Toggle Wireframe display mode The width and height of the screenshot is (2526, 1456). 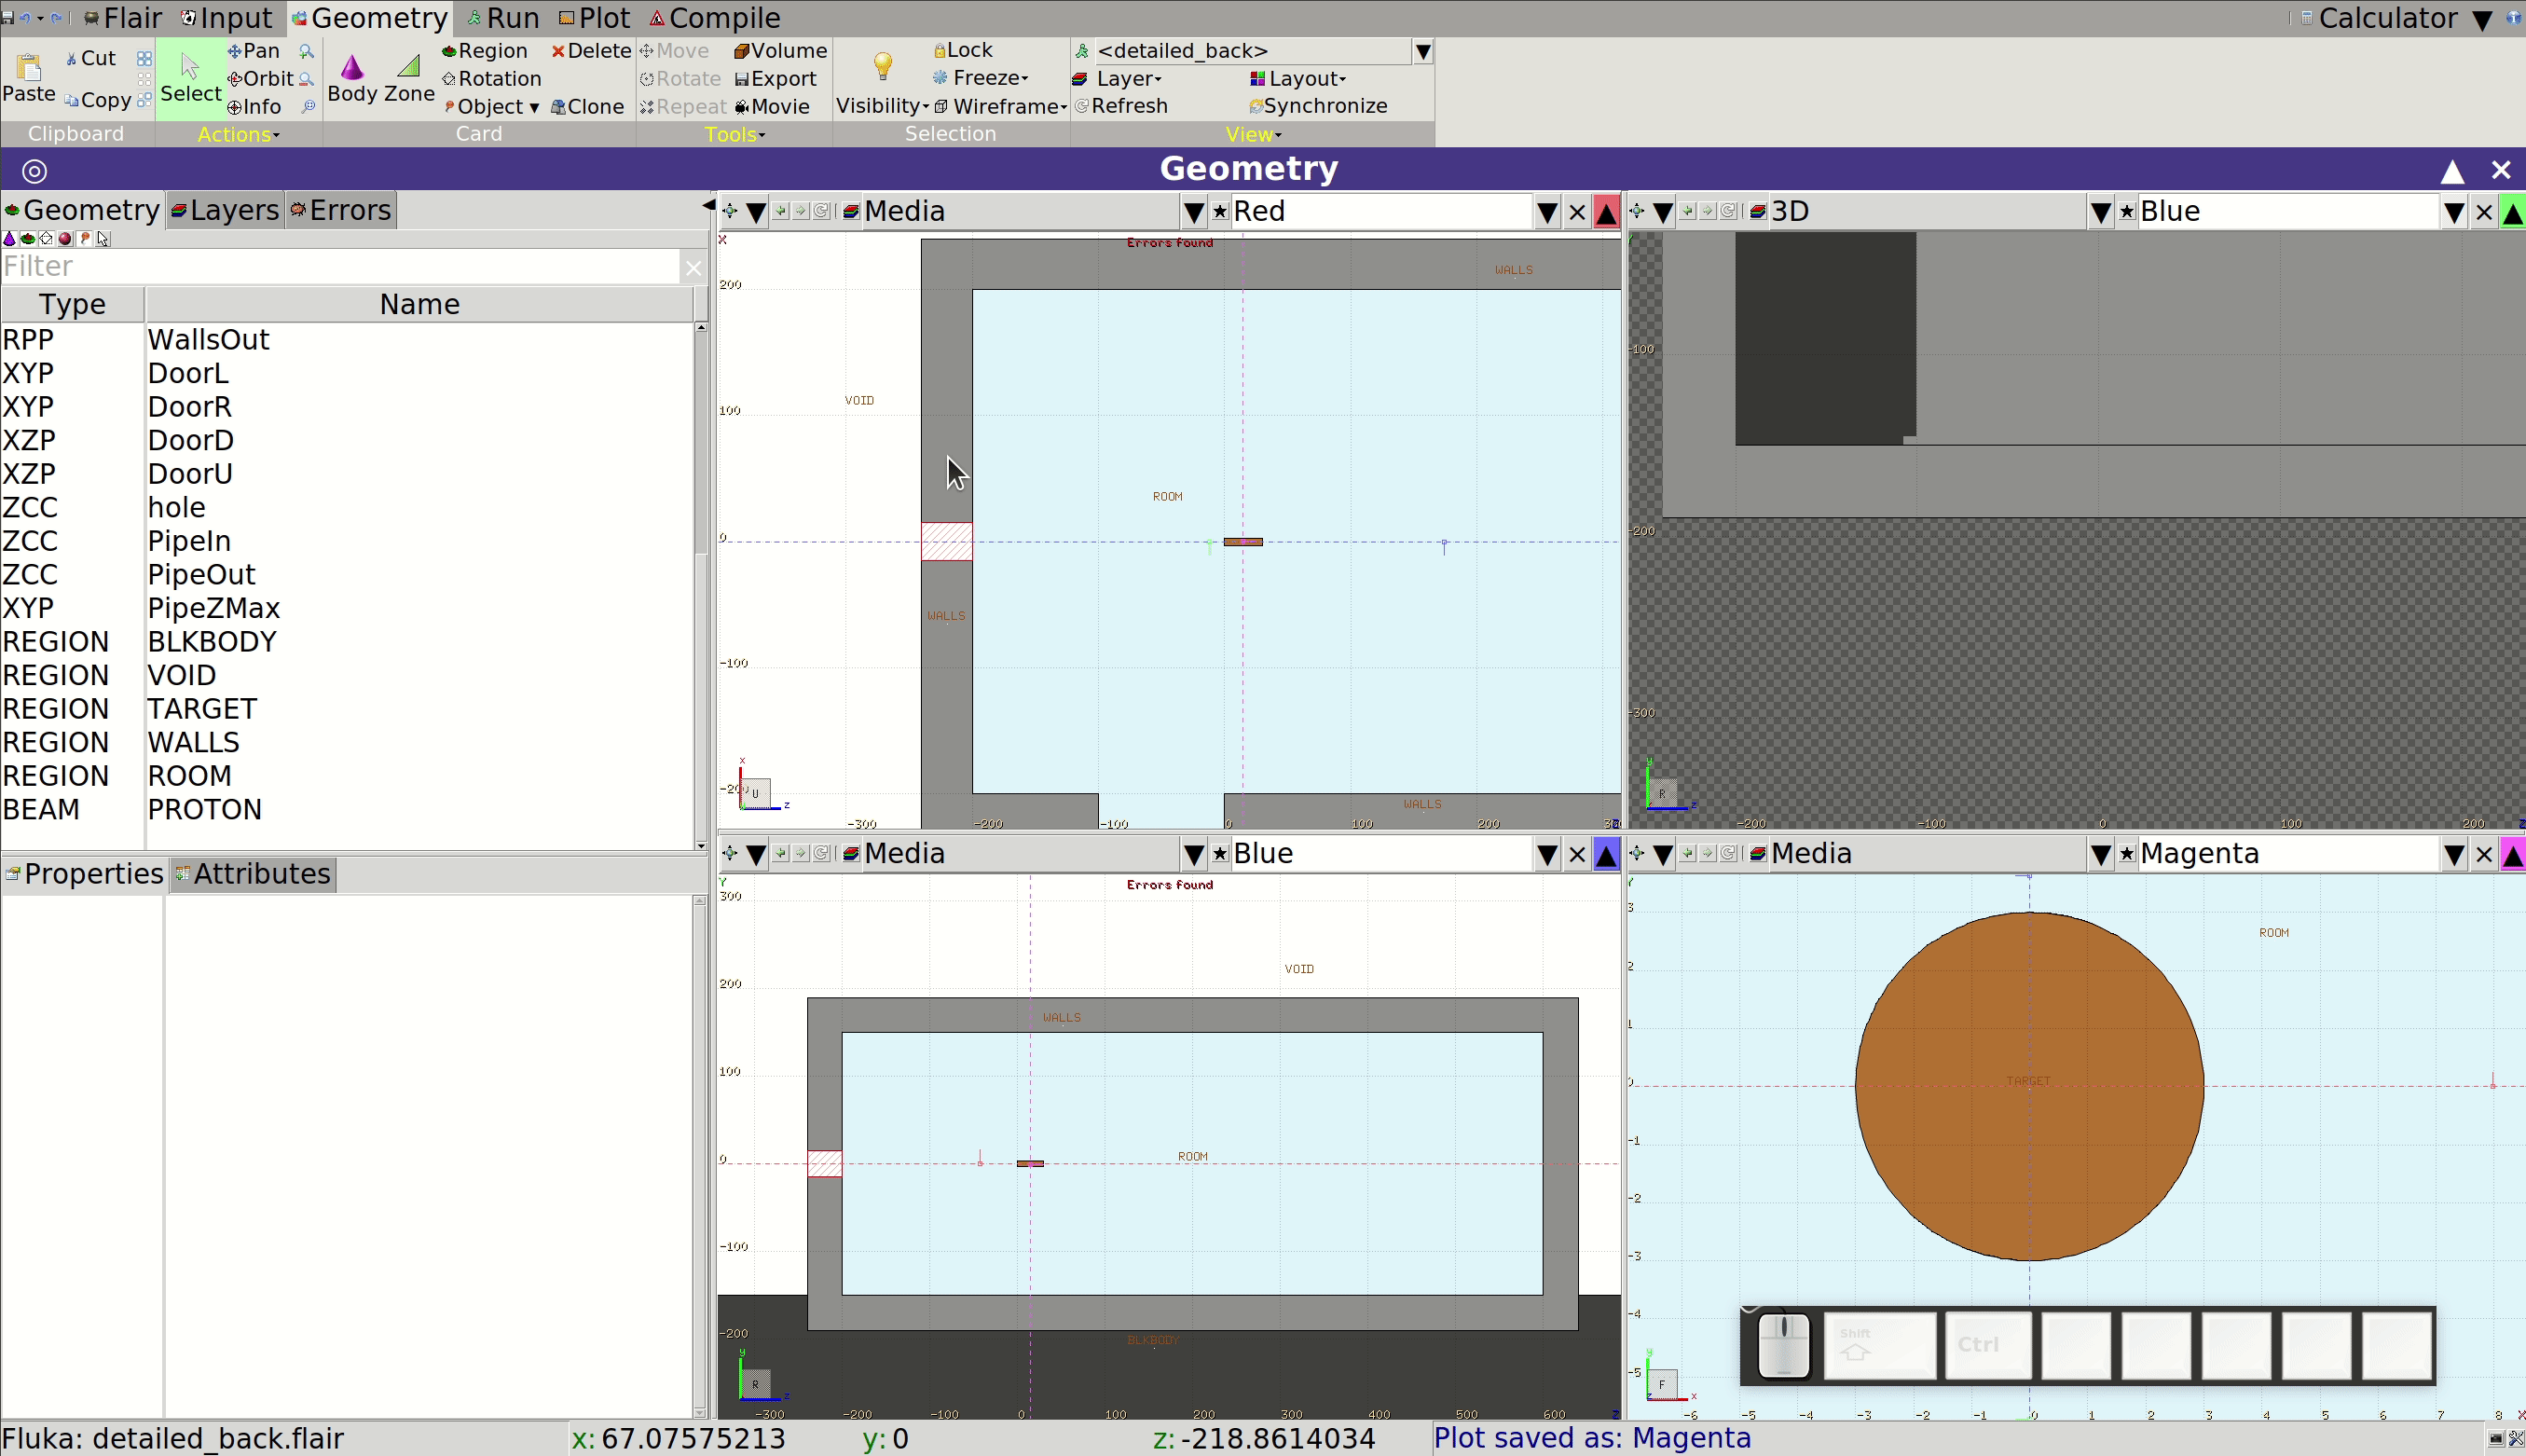(x=1000, y=106)
